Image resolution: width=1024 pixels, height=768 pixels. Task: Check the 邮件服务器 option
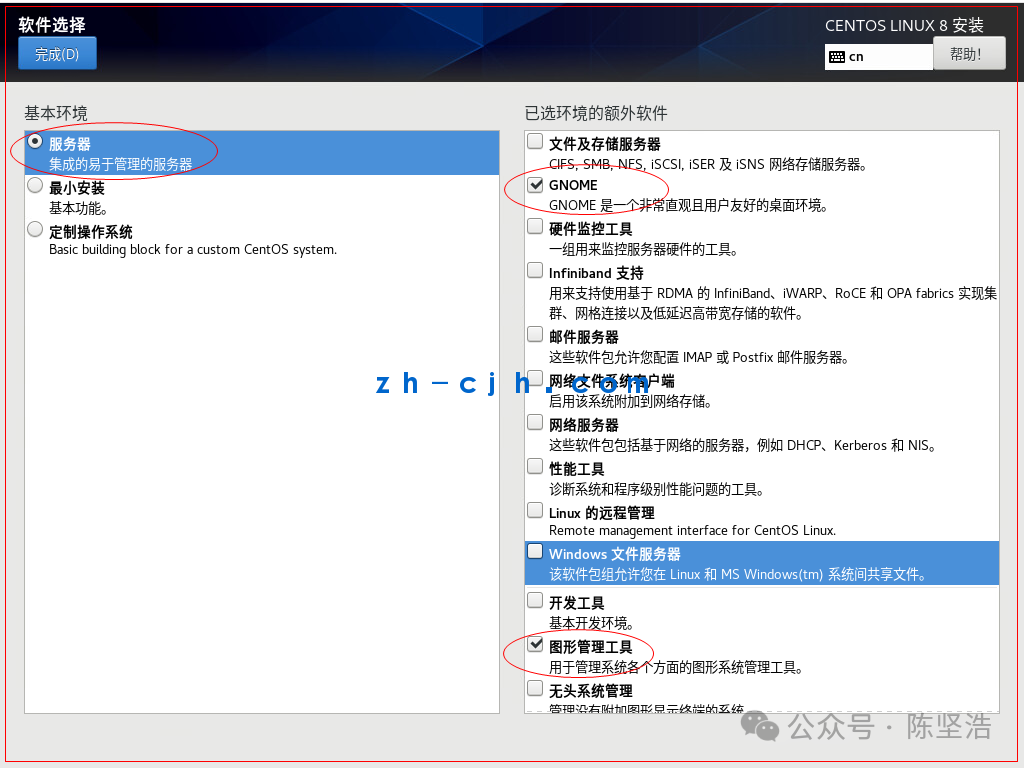(535, 334)
